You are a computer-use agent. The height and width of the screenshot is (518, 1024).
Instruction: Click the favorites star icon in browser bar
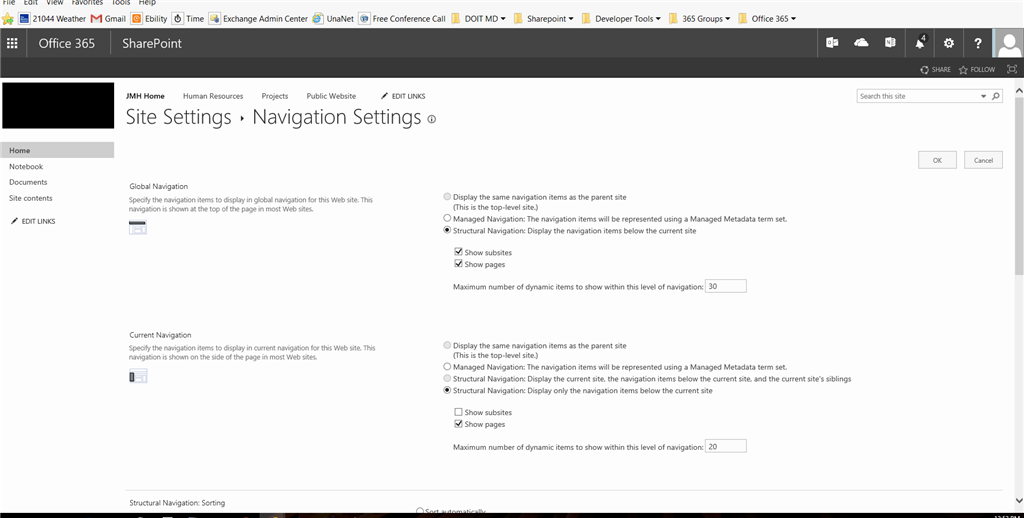8,19
